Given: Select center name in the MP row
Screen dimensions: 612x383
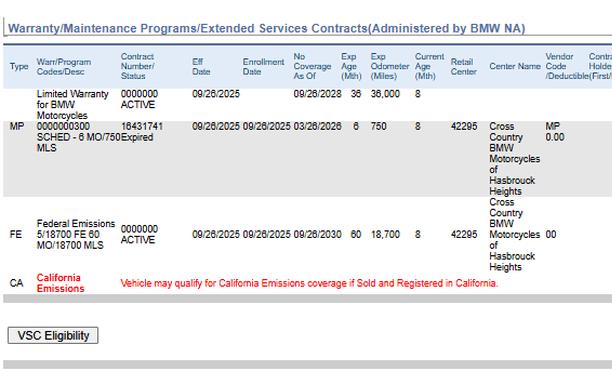Looking at the screenshot, I should coord(514,159).
